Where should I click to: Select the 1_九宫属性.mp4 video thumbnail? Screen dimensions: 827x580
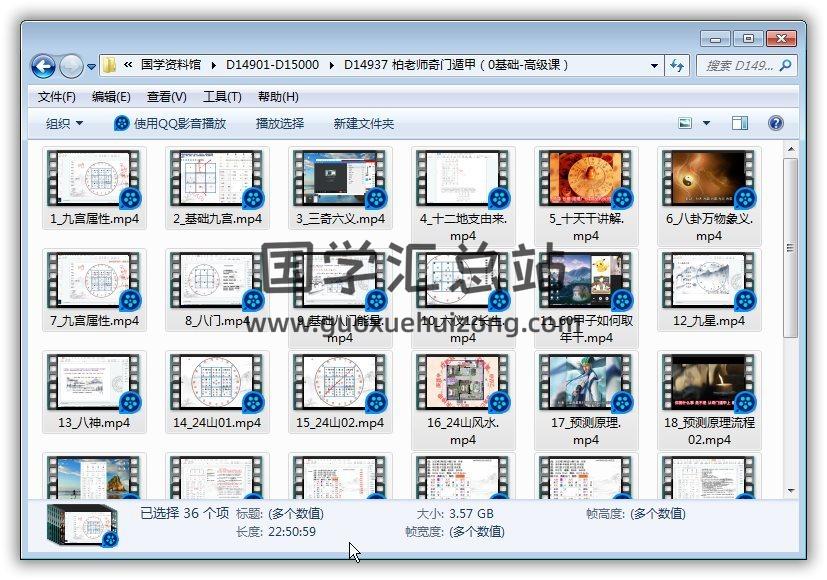coord(94,180)
